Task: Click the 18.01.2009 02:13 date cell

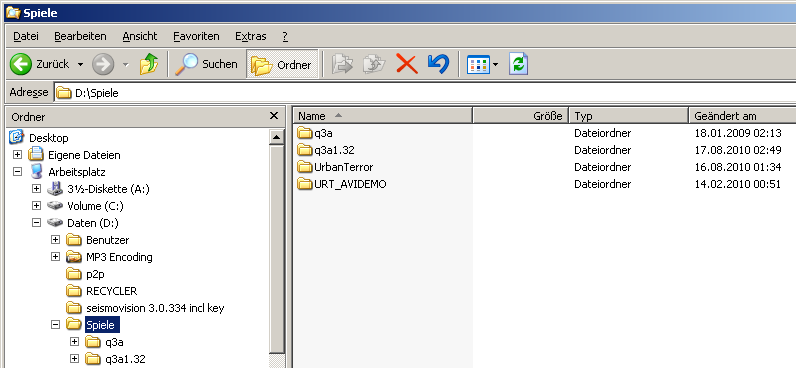Action: pos(738,133)
